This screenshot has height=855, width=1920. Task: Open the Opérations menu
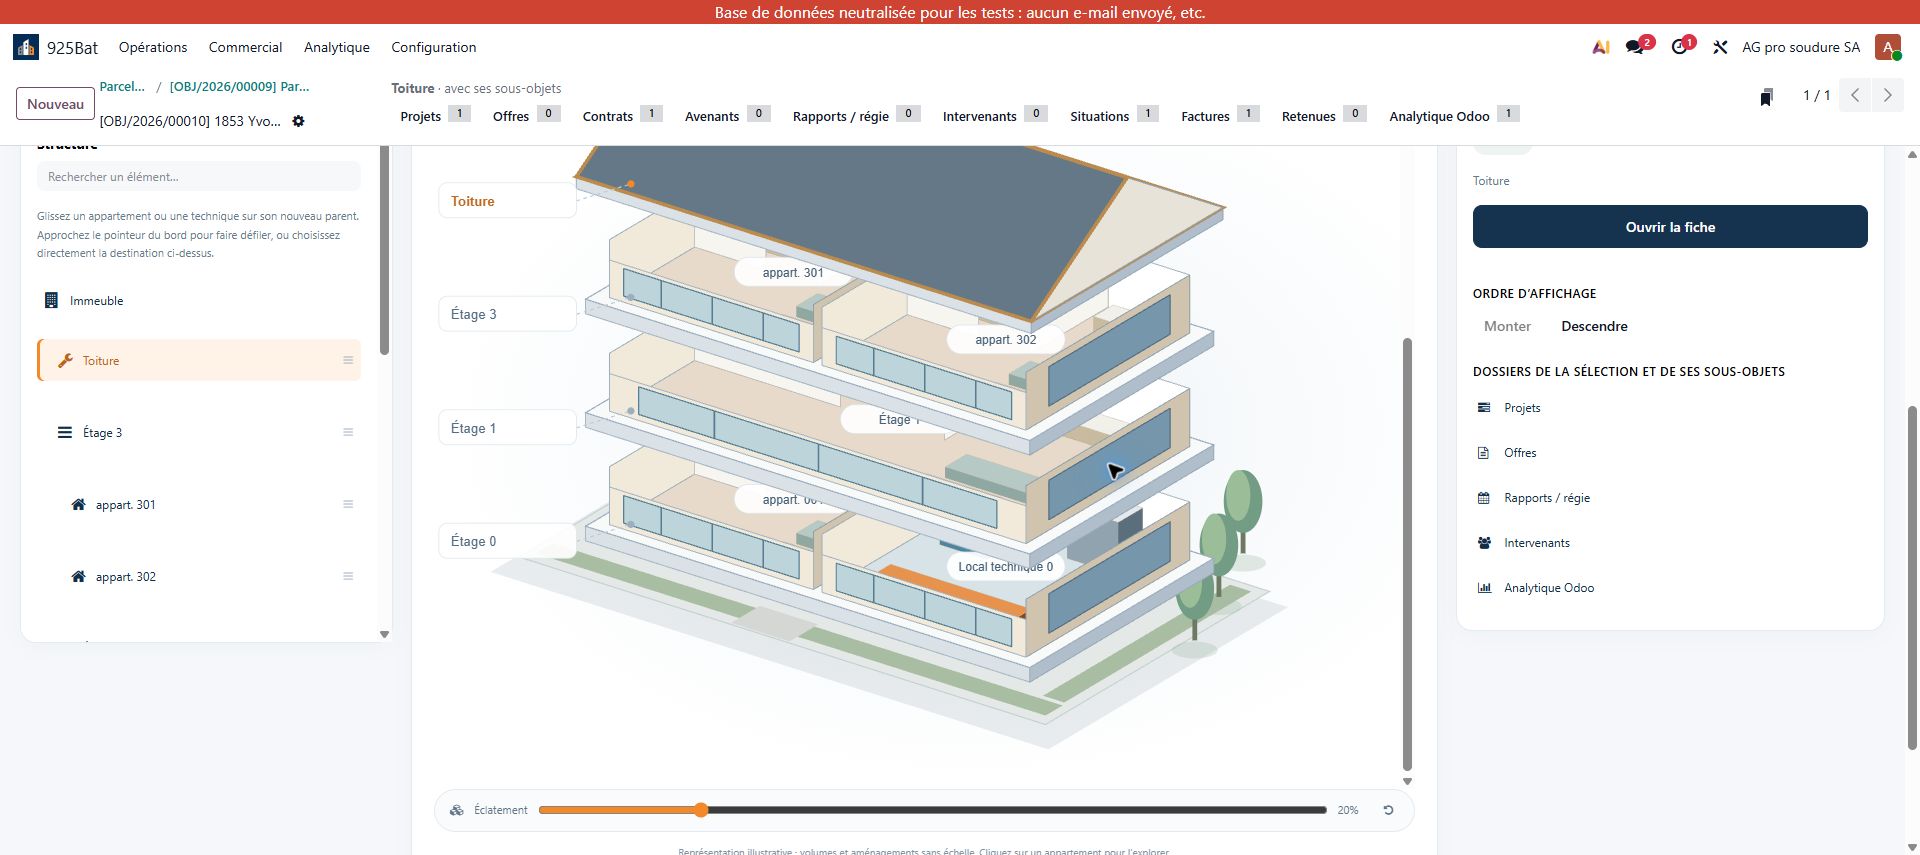153,47
